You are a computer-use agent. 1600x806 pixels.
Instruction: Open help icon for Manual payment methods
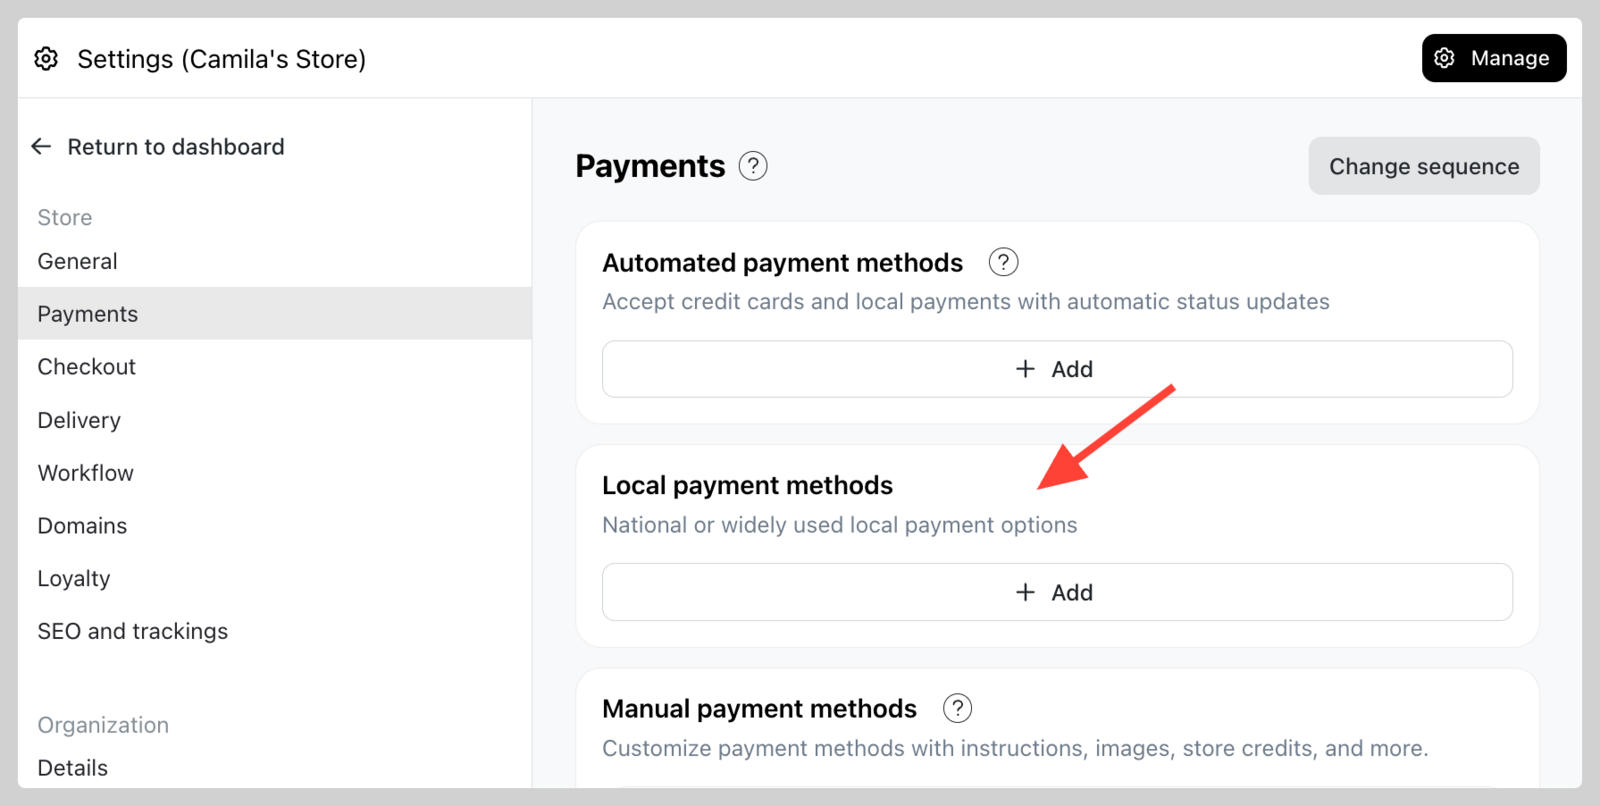click(957, 708)
